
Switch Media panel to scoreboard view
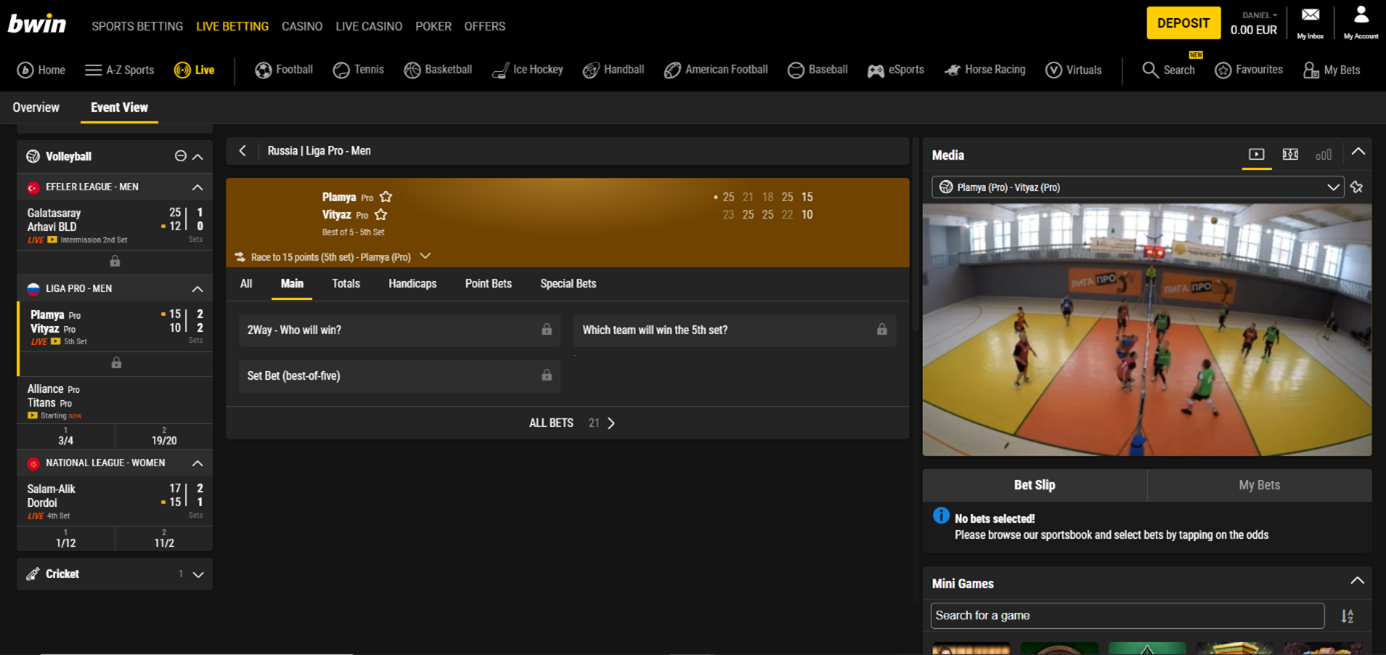[x=1290, y=155]
